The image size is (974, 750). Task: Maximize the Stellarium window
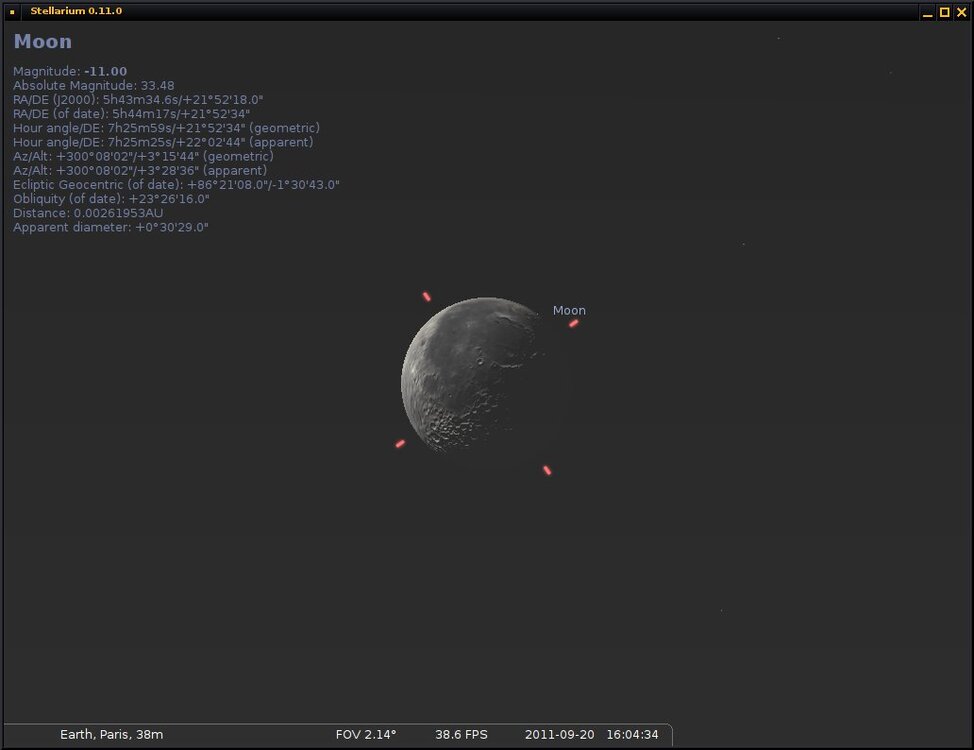(944, 12)
